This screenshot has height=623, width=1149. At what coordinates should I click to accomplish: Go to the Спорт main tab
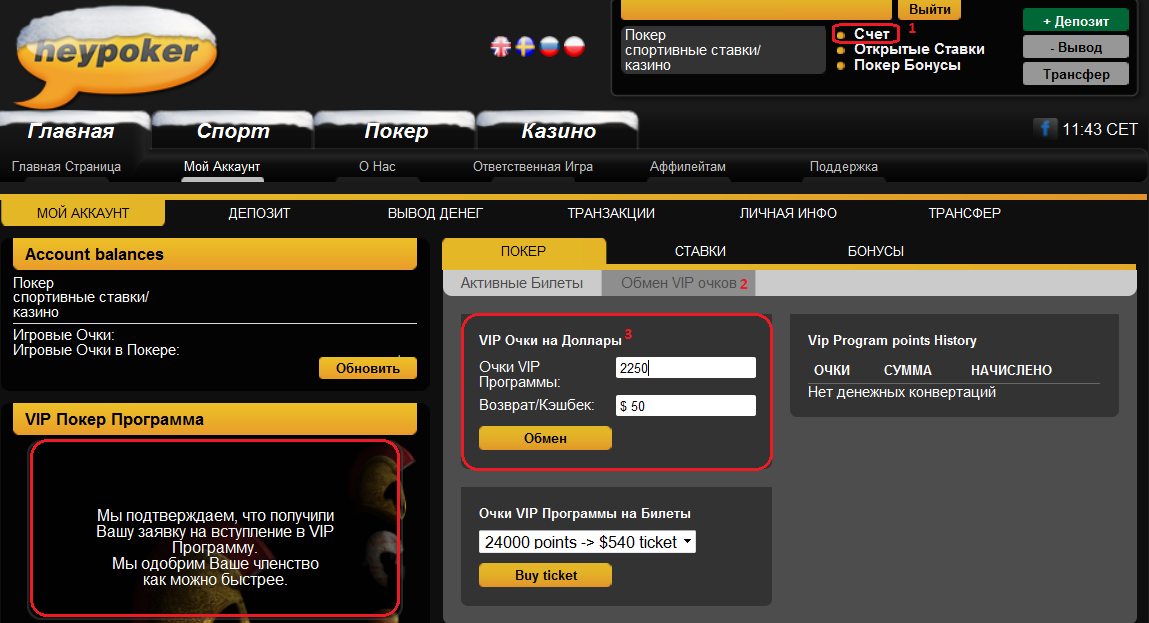coord(233,131)
